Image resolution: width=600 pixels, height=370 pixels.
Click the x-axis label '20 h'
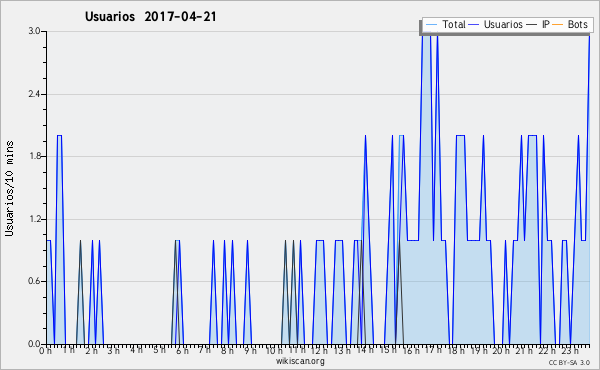501,350
